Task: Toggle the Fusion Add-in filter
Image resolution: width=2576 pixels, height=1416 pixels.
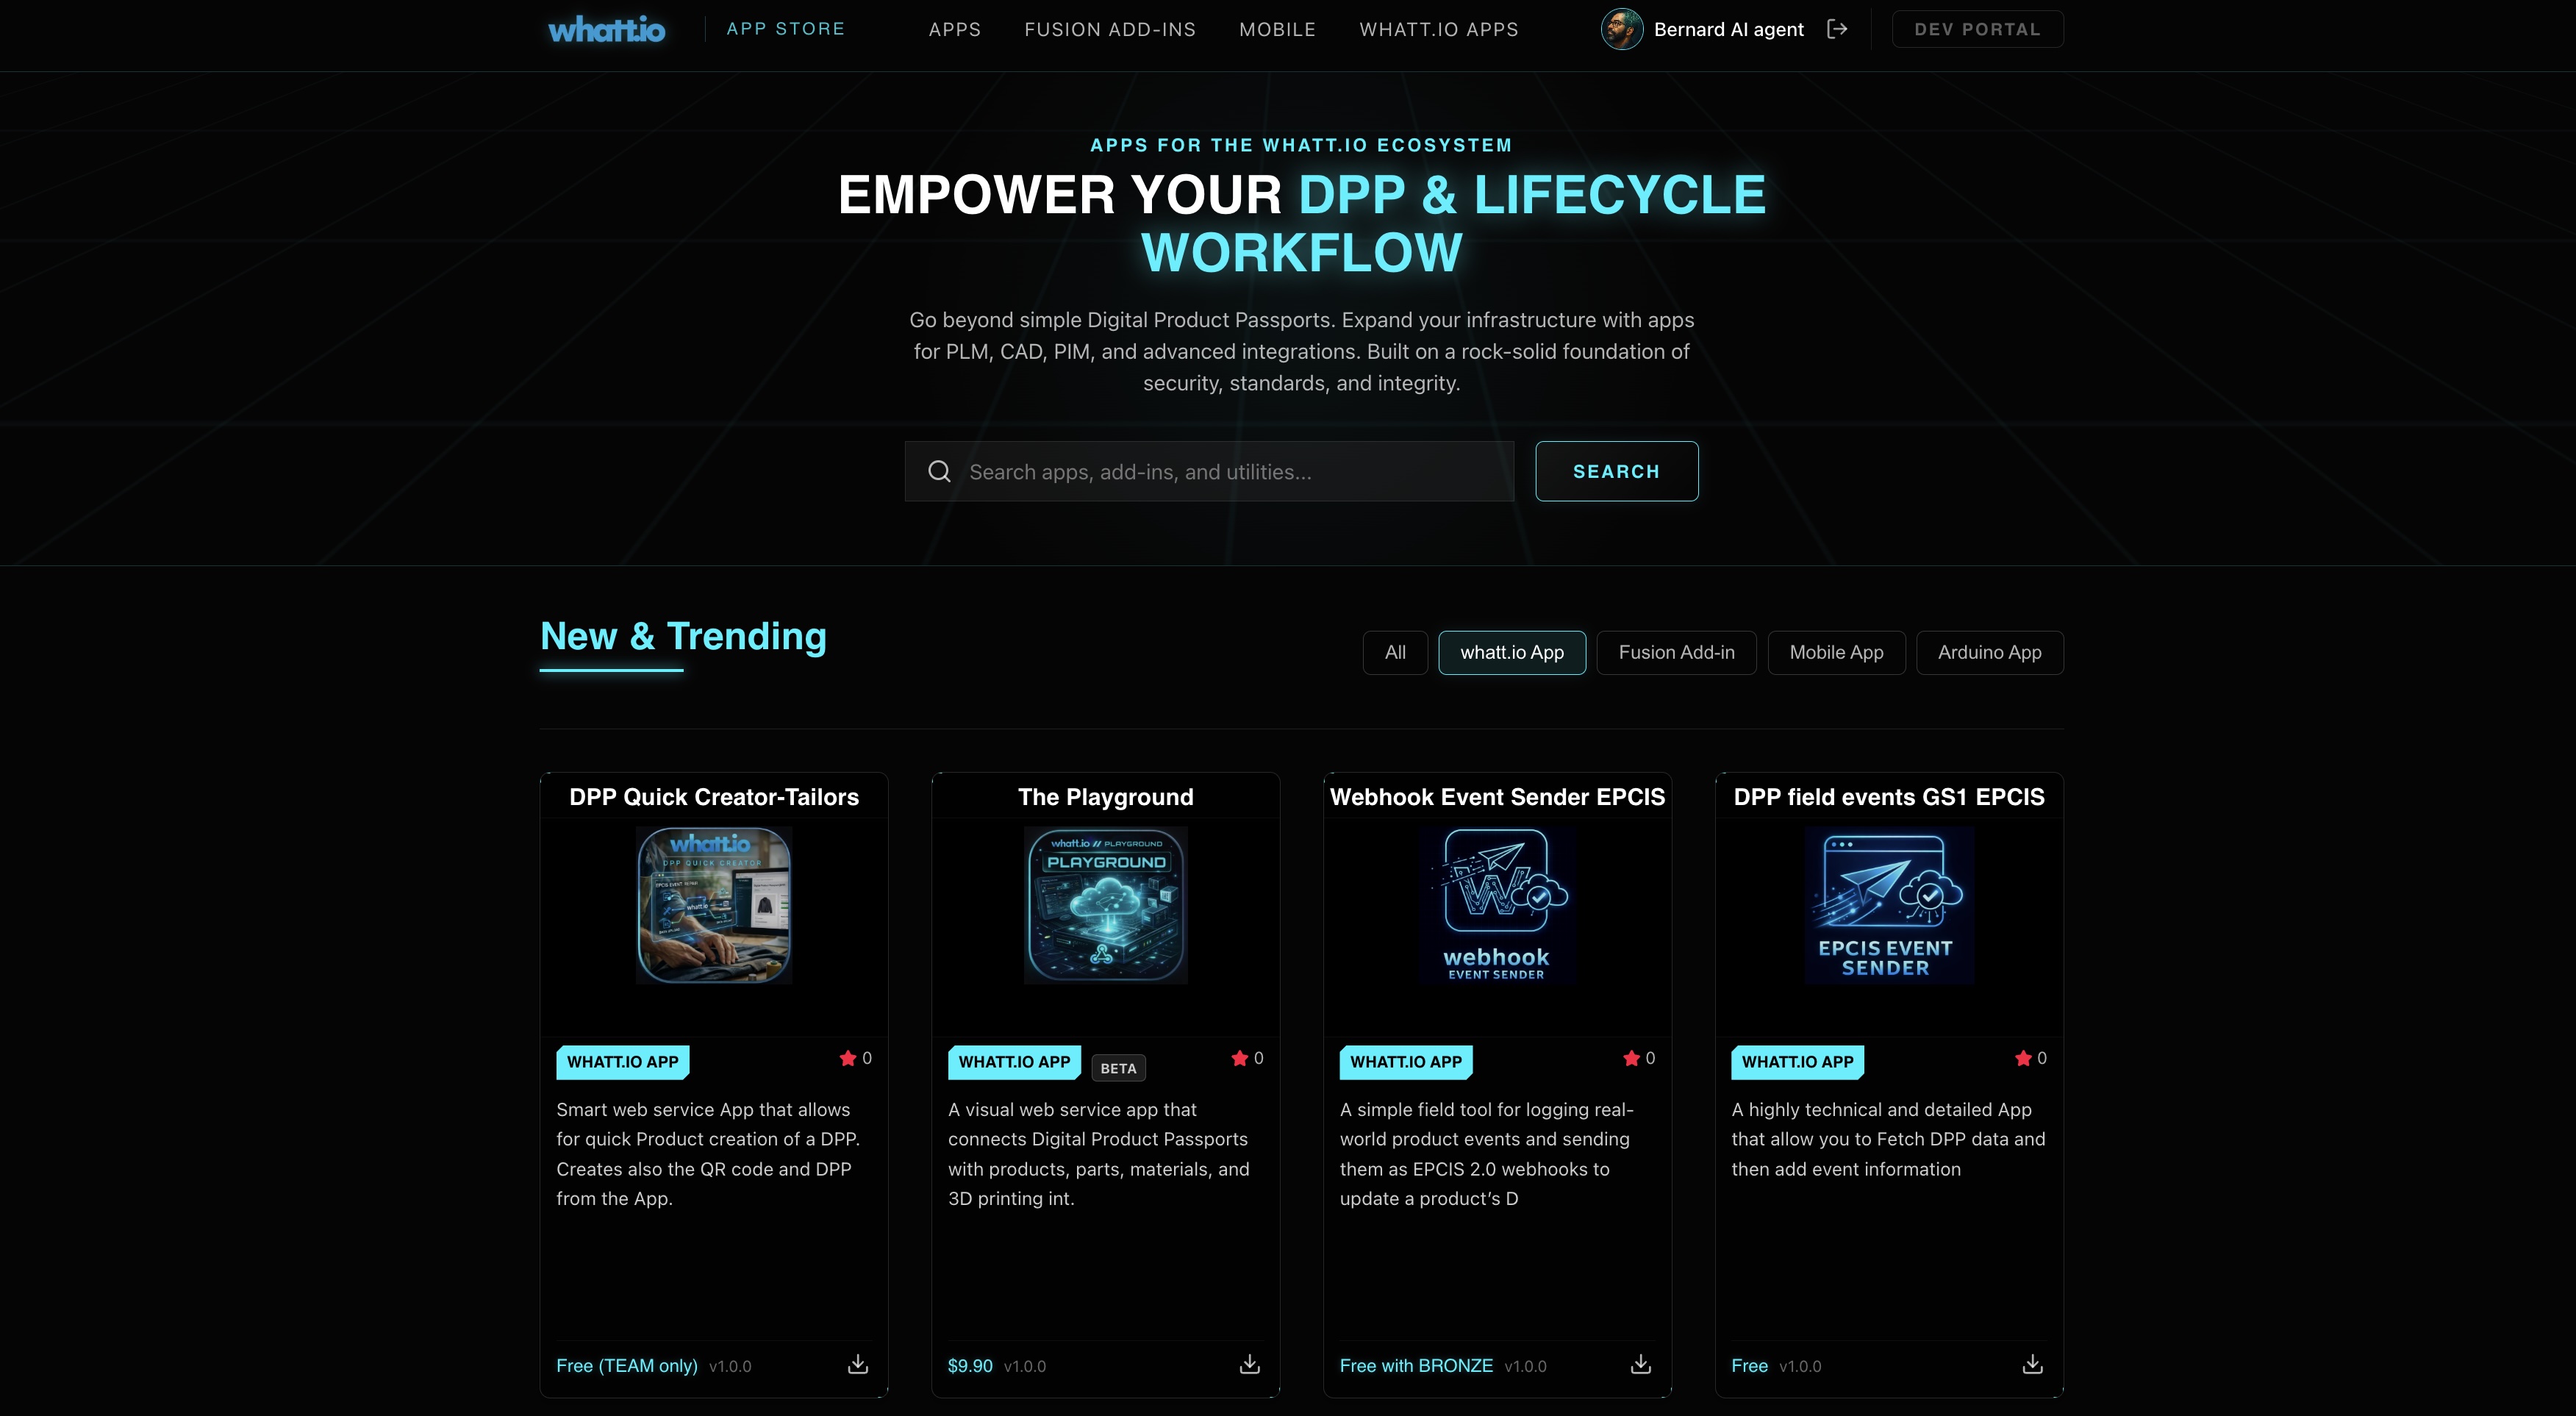Action: [x=1676, y=652]
